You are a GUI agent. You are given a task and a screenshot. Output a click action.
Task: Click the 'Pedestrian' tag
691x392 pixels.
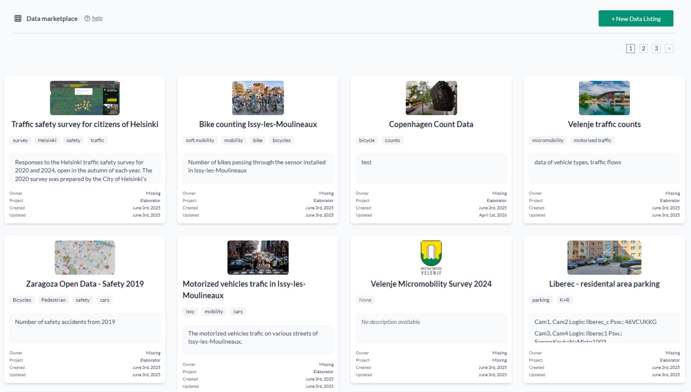[x=53, y=300]
